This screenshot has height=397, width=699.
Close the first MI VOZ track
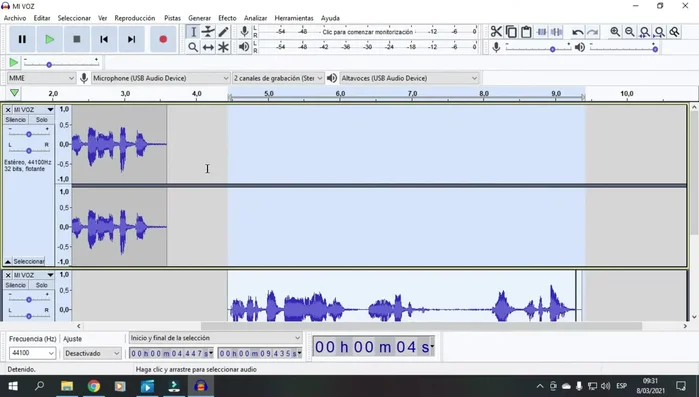coord(8,110)
